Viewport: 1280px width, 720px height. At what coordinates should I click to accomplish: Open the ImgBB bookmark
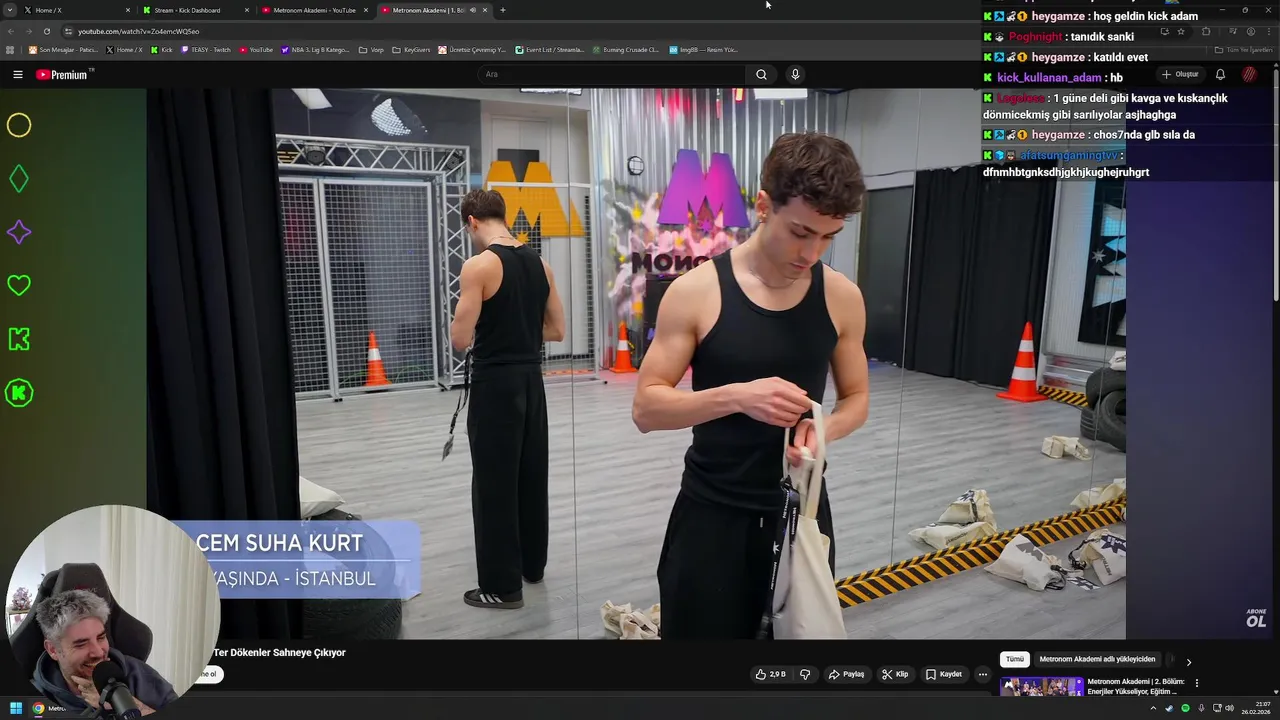click(703, 49)
